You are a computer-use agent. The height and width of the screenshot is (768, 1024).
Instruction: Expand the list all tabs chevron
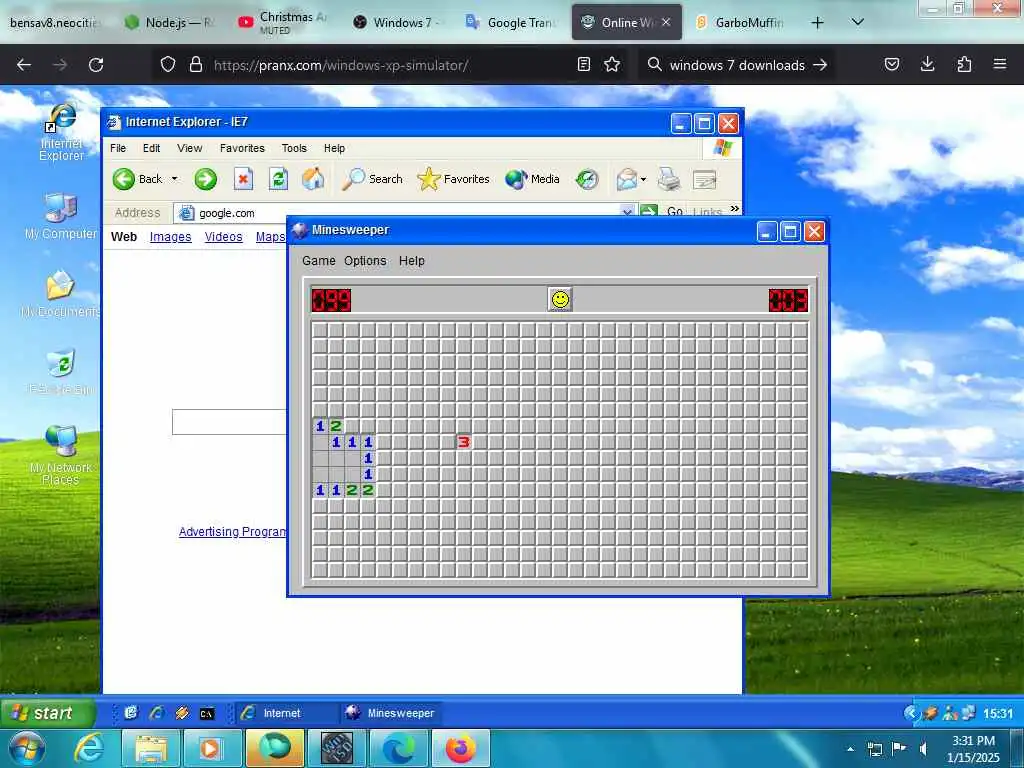[x=858, y=22]
